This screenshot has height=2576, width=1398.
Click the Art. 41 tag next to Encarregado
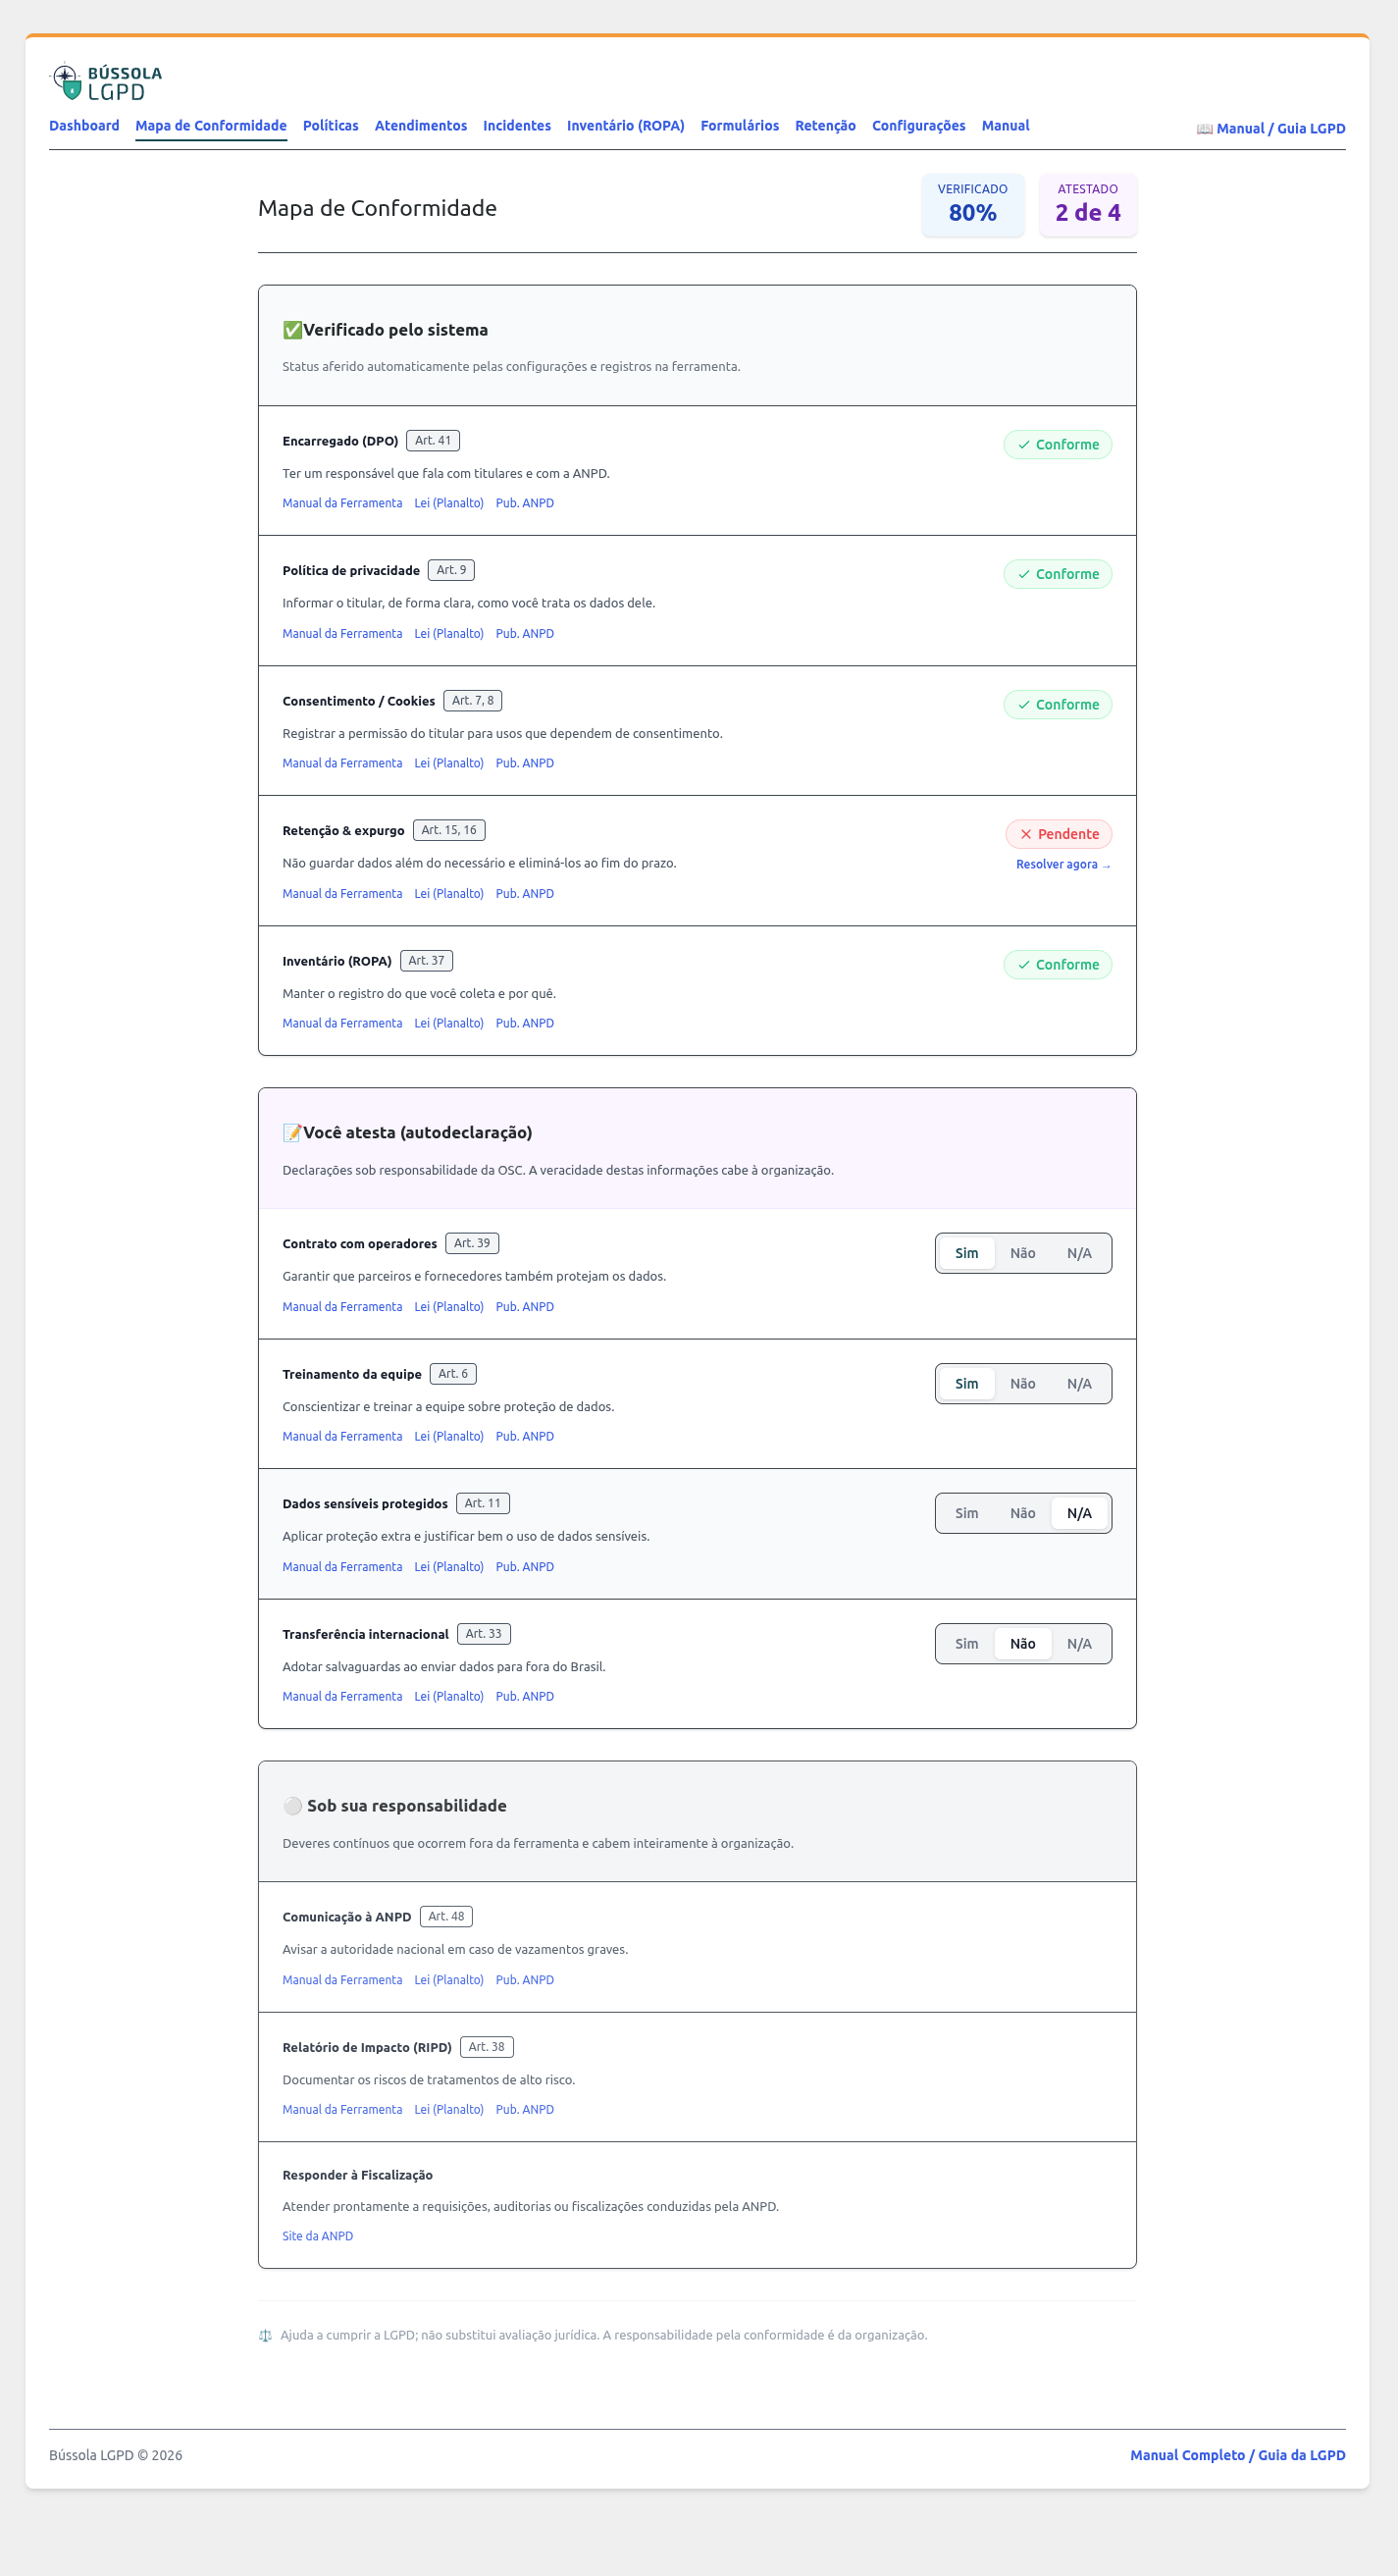(x=433, y=440)
